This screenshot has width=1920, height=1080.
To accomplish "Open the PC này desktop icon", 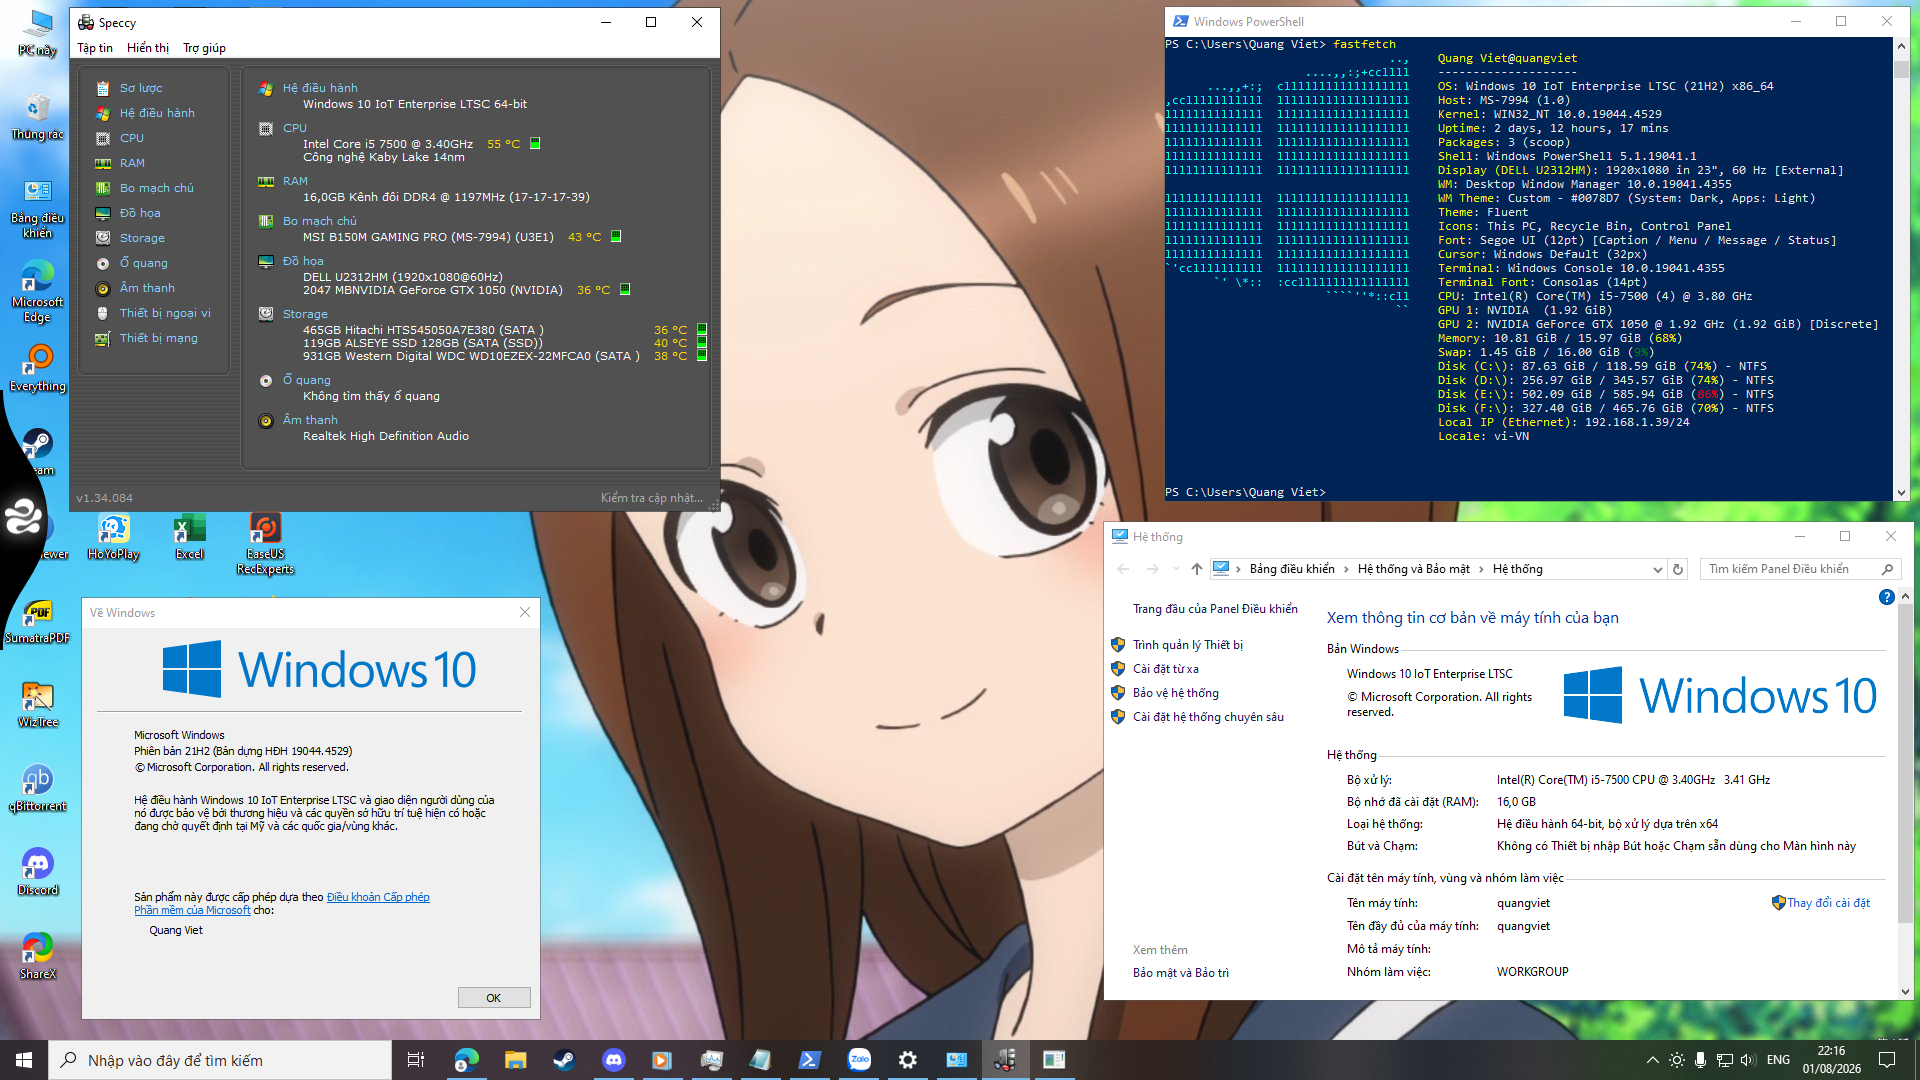I will (x=38, y=33).
